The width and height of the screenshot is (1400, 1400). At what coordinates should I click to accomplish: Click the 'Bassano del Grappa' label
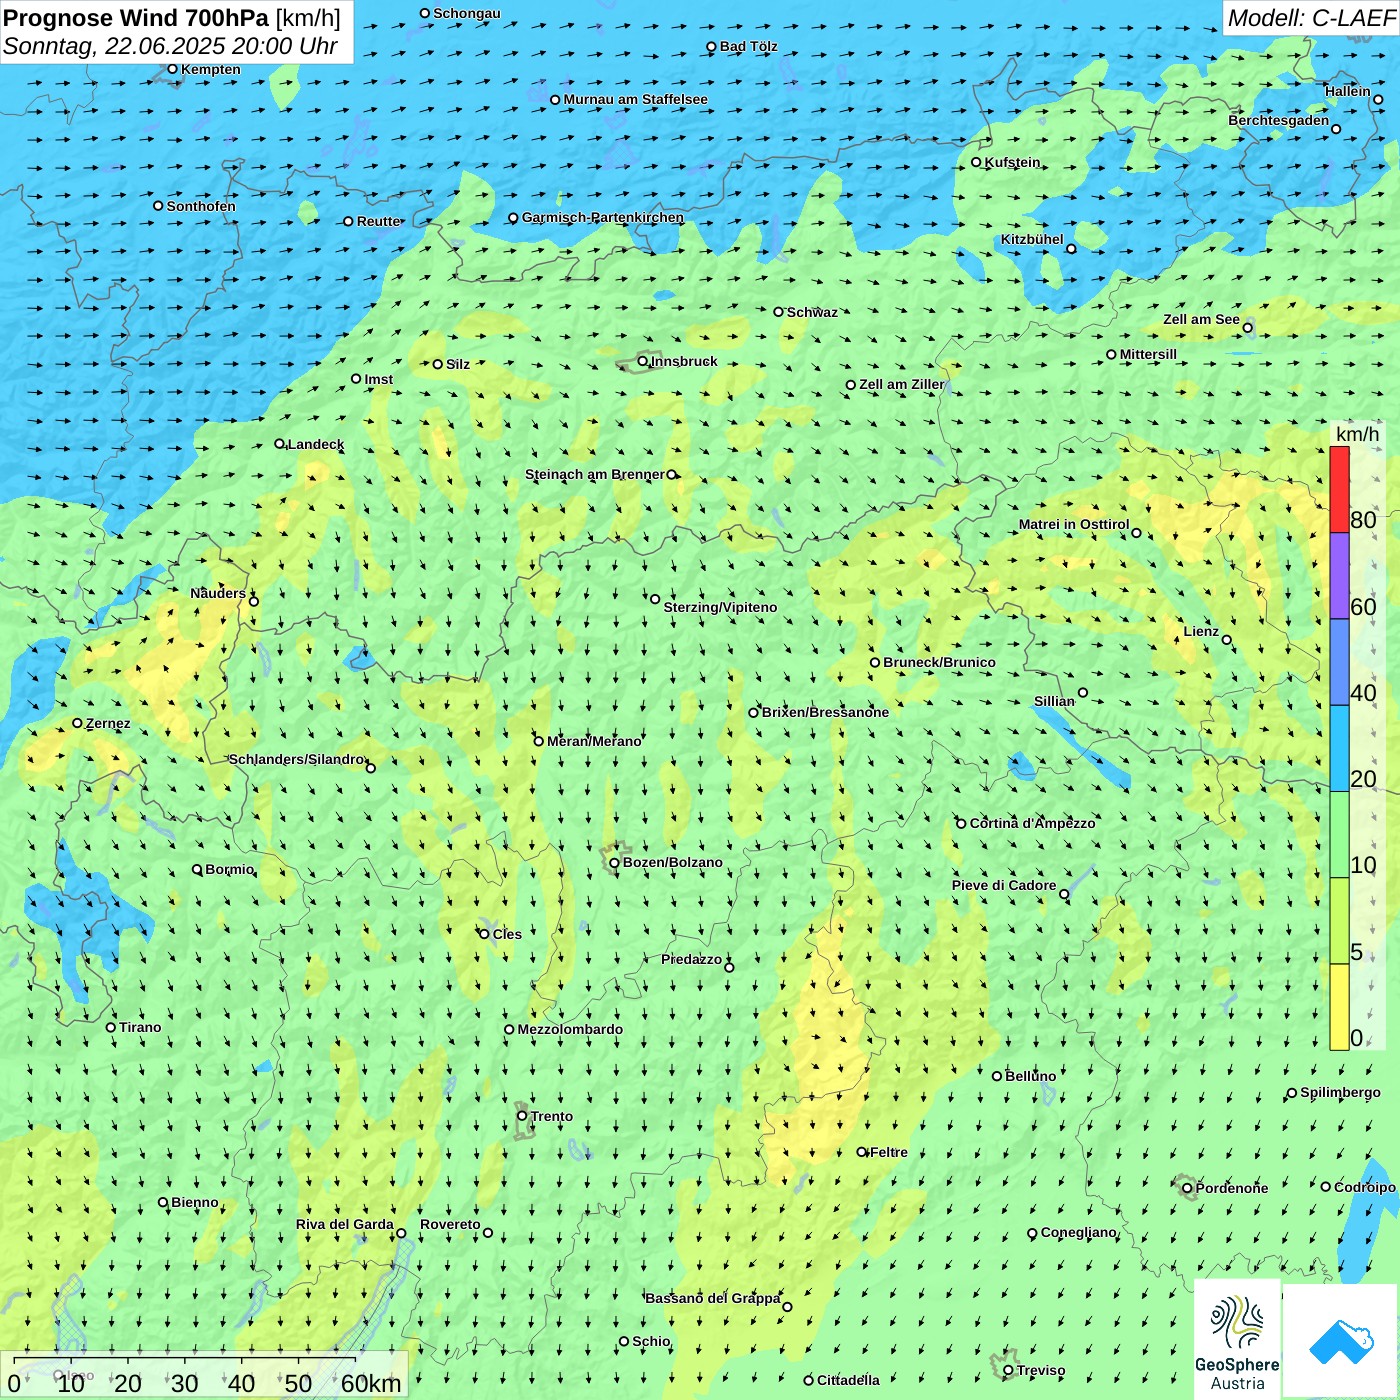(713, 1298)
